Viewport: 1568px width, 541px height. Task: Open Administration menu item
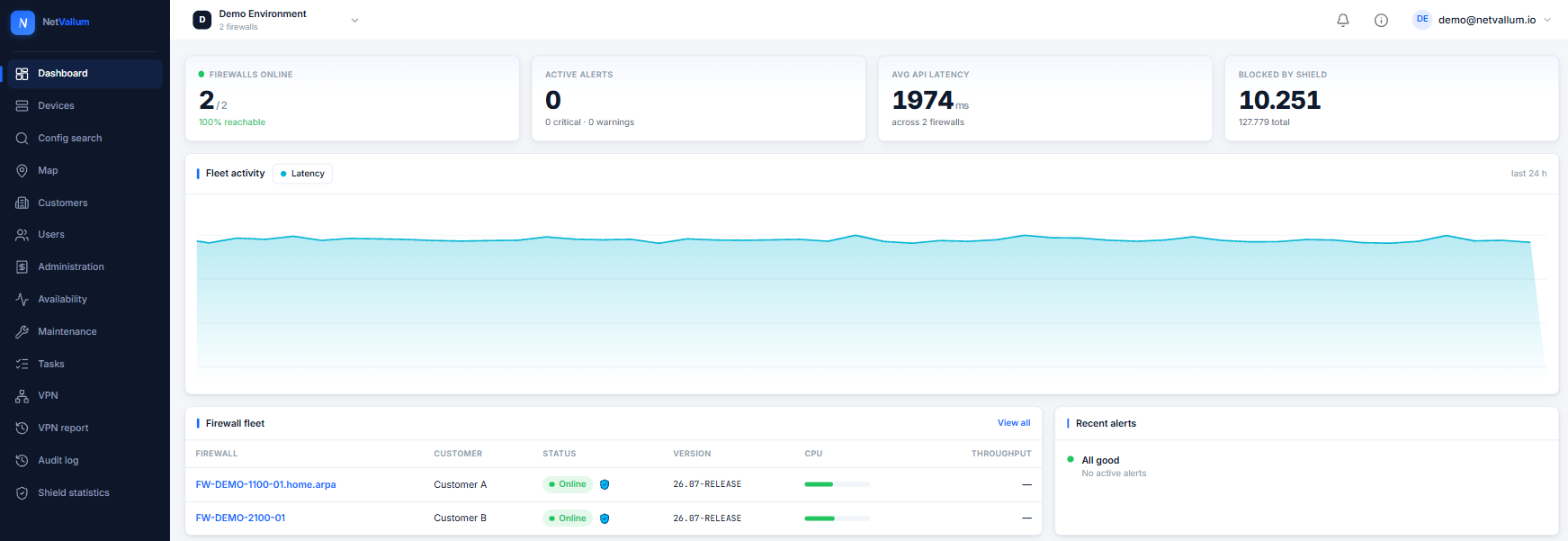[x=85, y=267]
